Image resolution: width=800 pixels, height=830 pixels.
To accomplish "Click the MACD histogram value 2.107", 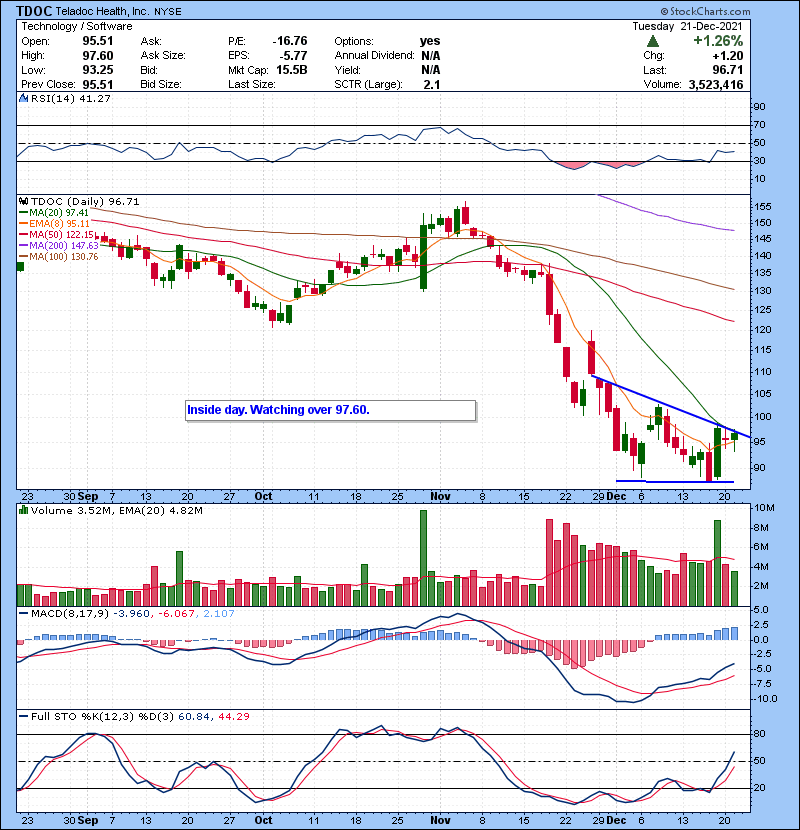I will pyautogui.click(x=218, y=614).
